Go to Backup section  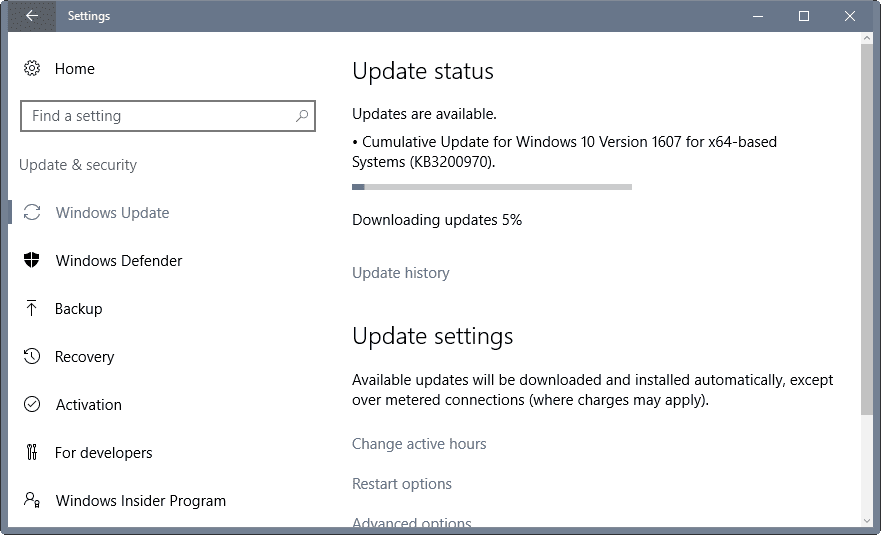coord(79,309)
